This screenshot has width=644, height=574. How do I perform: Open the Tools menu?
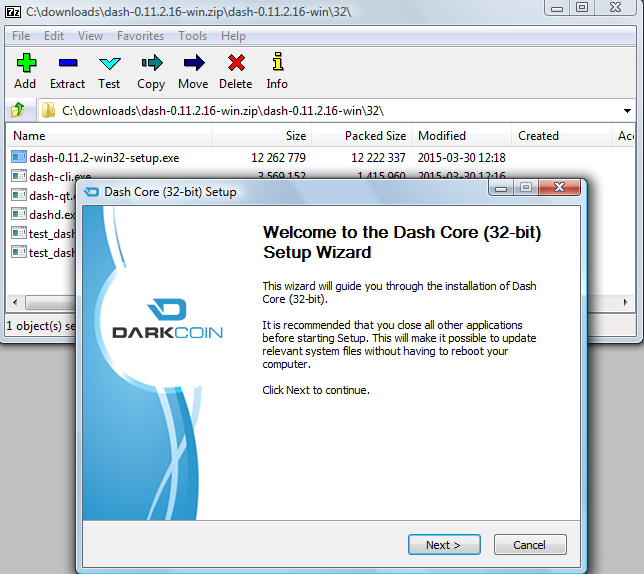(x=192, y=36)
